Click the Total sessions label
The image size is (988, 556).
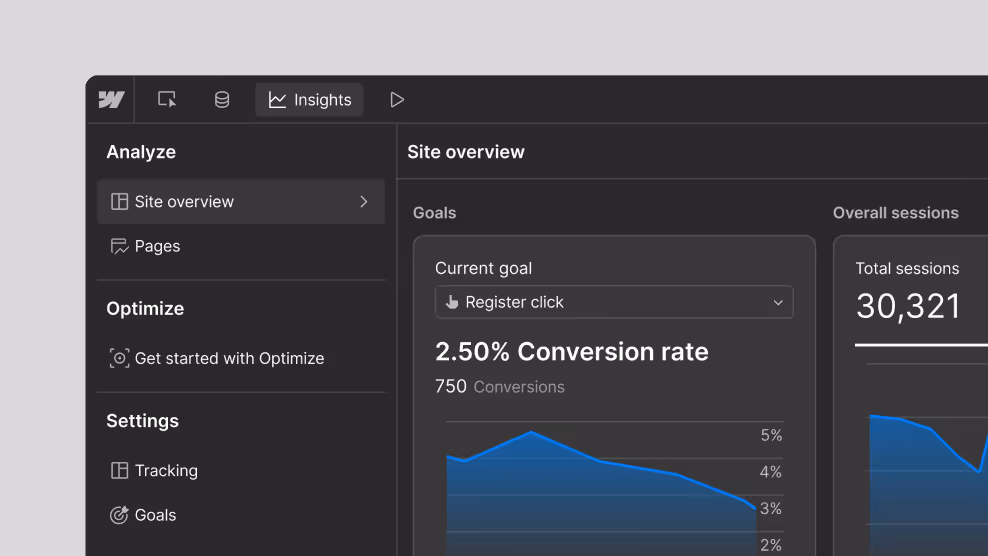pyautogui.click(x=907, y=269)
